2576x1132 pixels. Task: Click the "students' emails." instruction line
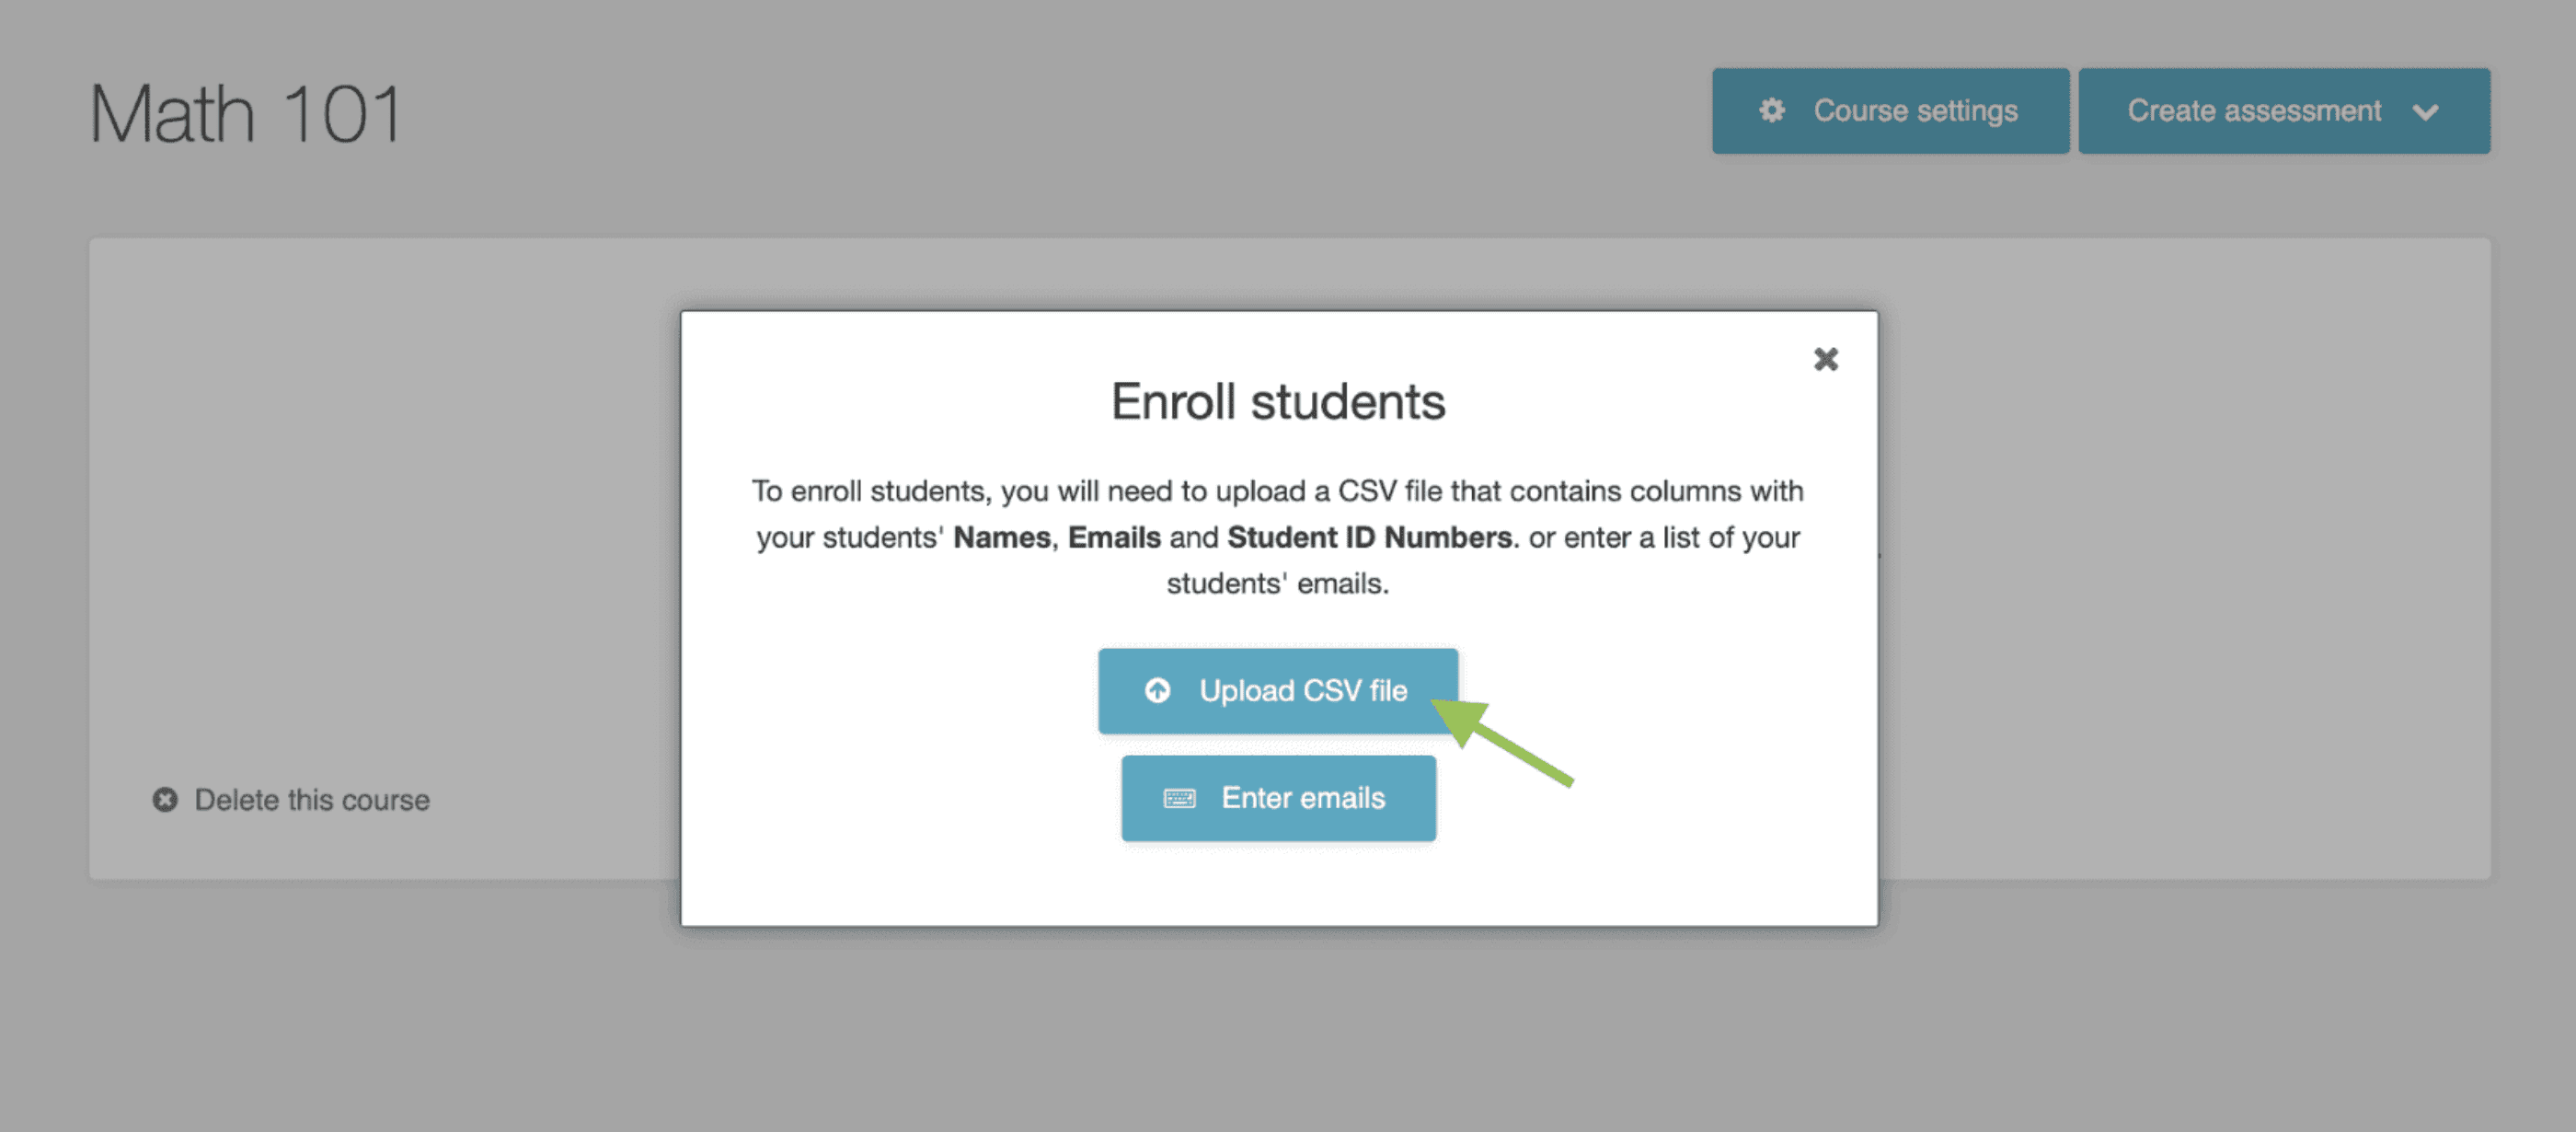pyautogui.click(x=1278, y=583)
